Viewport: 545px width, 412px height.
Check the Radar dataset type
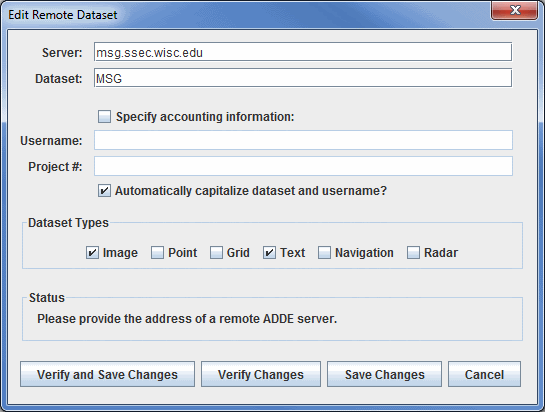413,252
